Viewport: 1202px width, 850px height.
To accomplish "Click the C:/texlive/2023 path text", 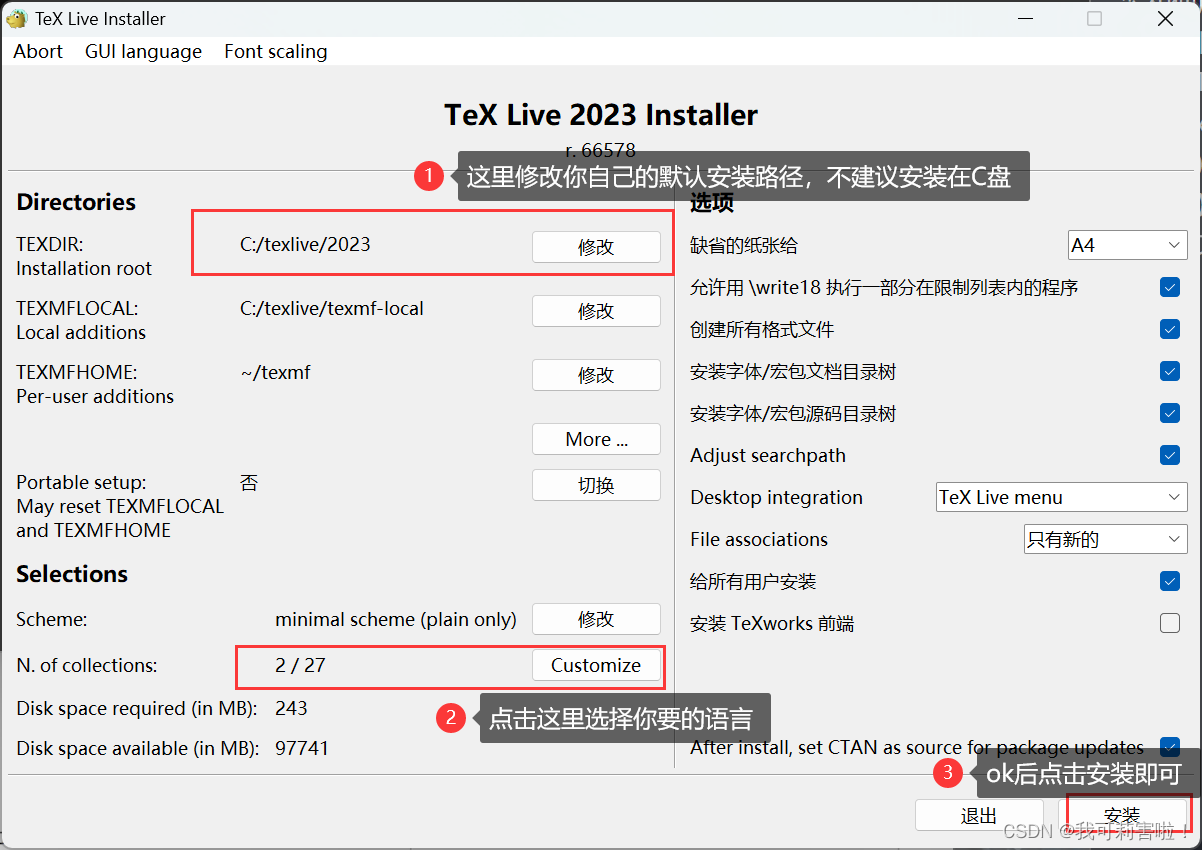I will (305, 244).
